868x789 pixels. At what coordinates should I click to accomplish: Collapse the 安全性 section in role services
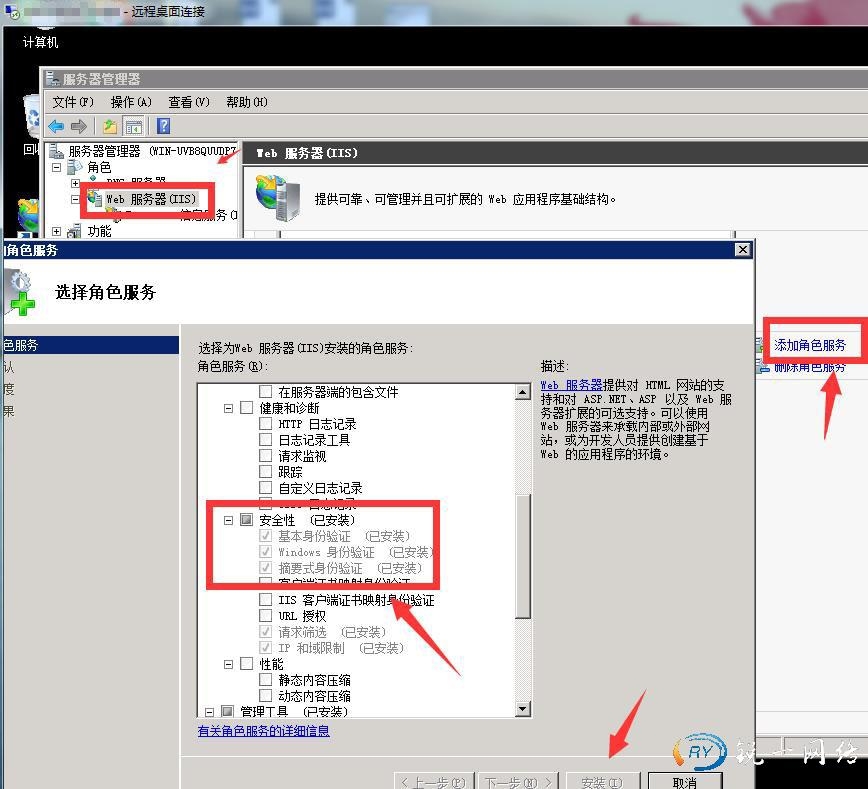(228, 520)
